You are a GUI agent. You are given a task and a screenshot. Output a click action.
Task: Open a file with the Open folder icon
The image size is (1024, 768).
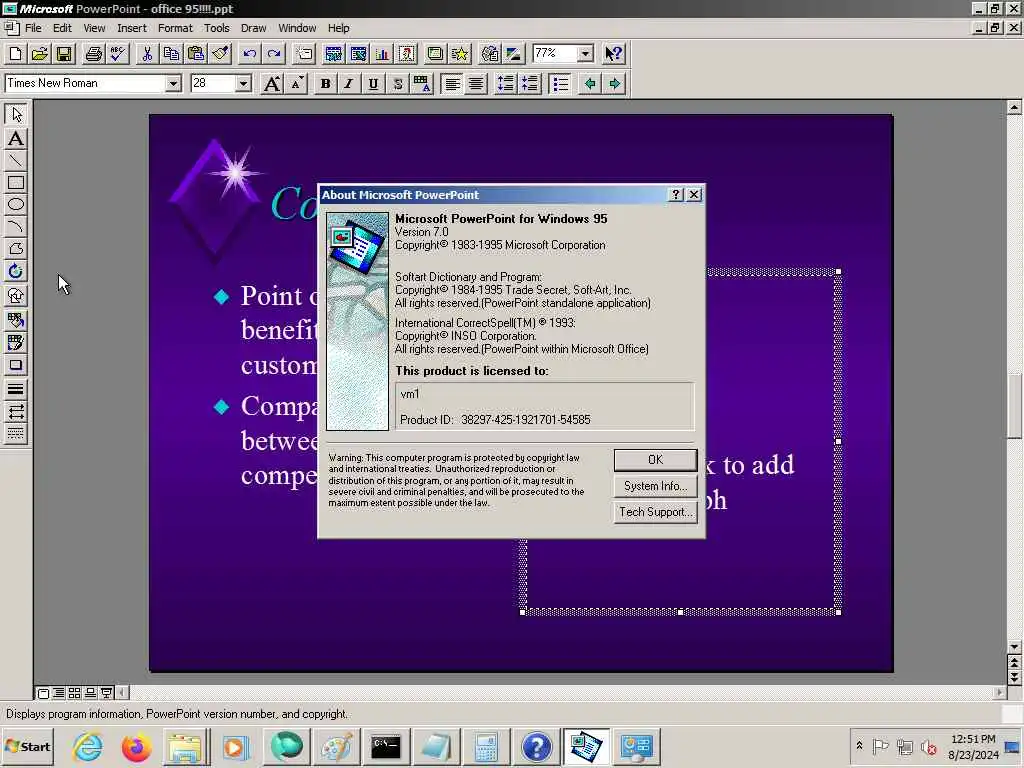(x=40, y=54)
